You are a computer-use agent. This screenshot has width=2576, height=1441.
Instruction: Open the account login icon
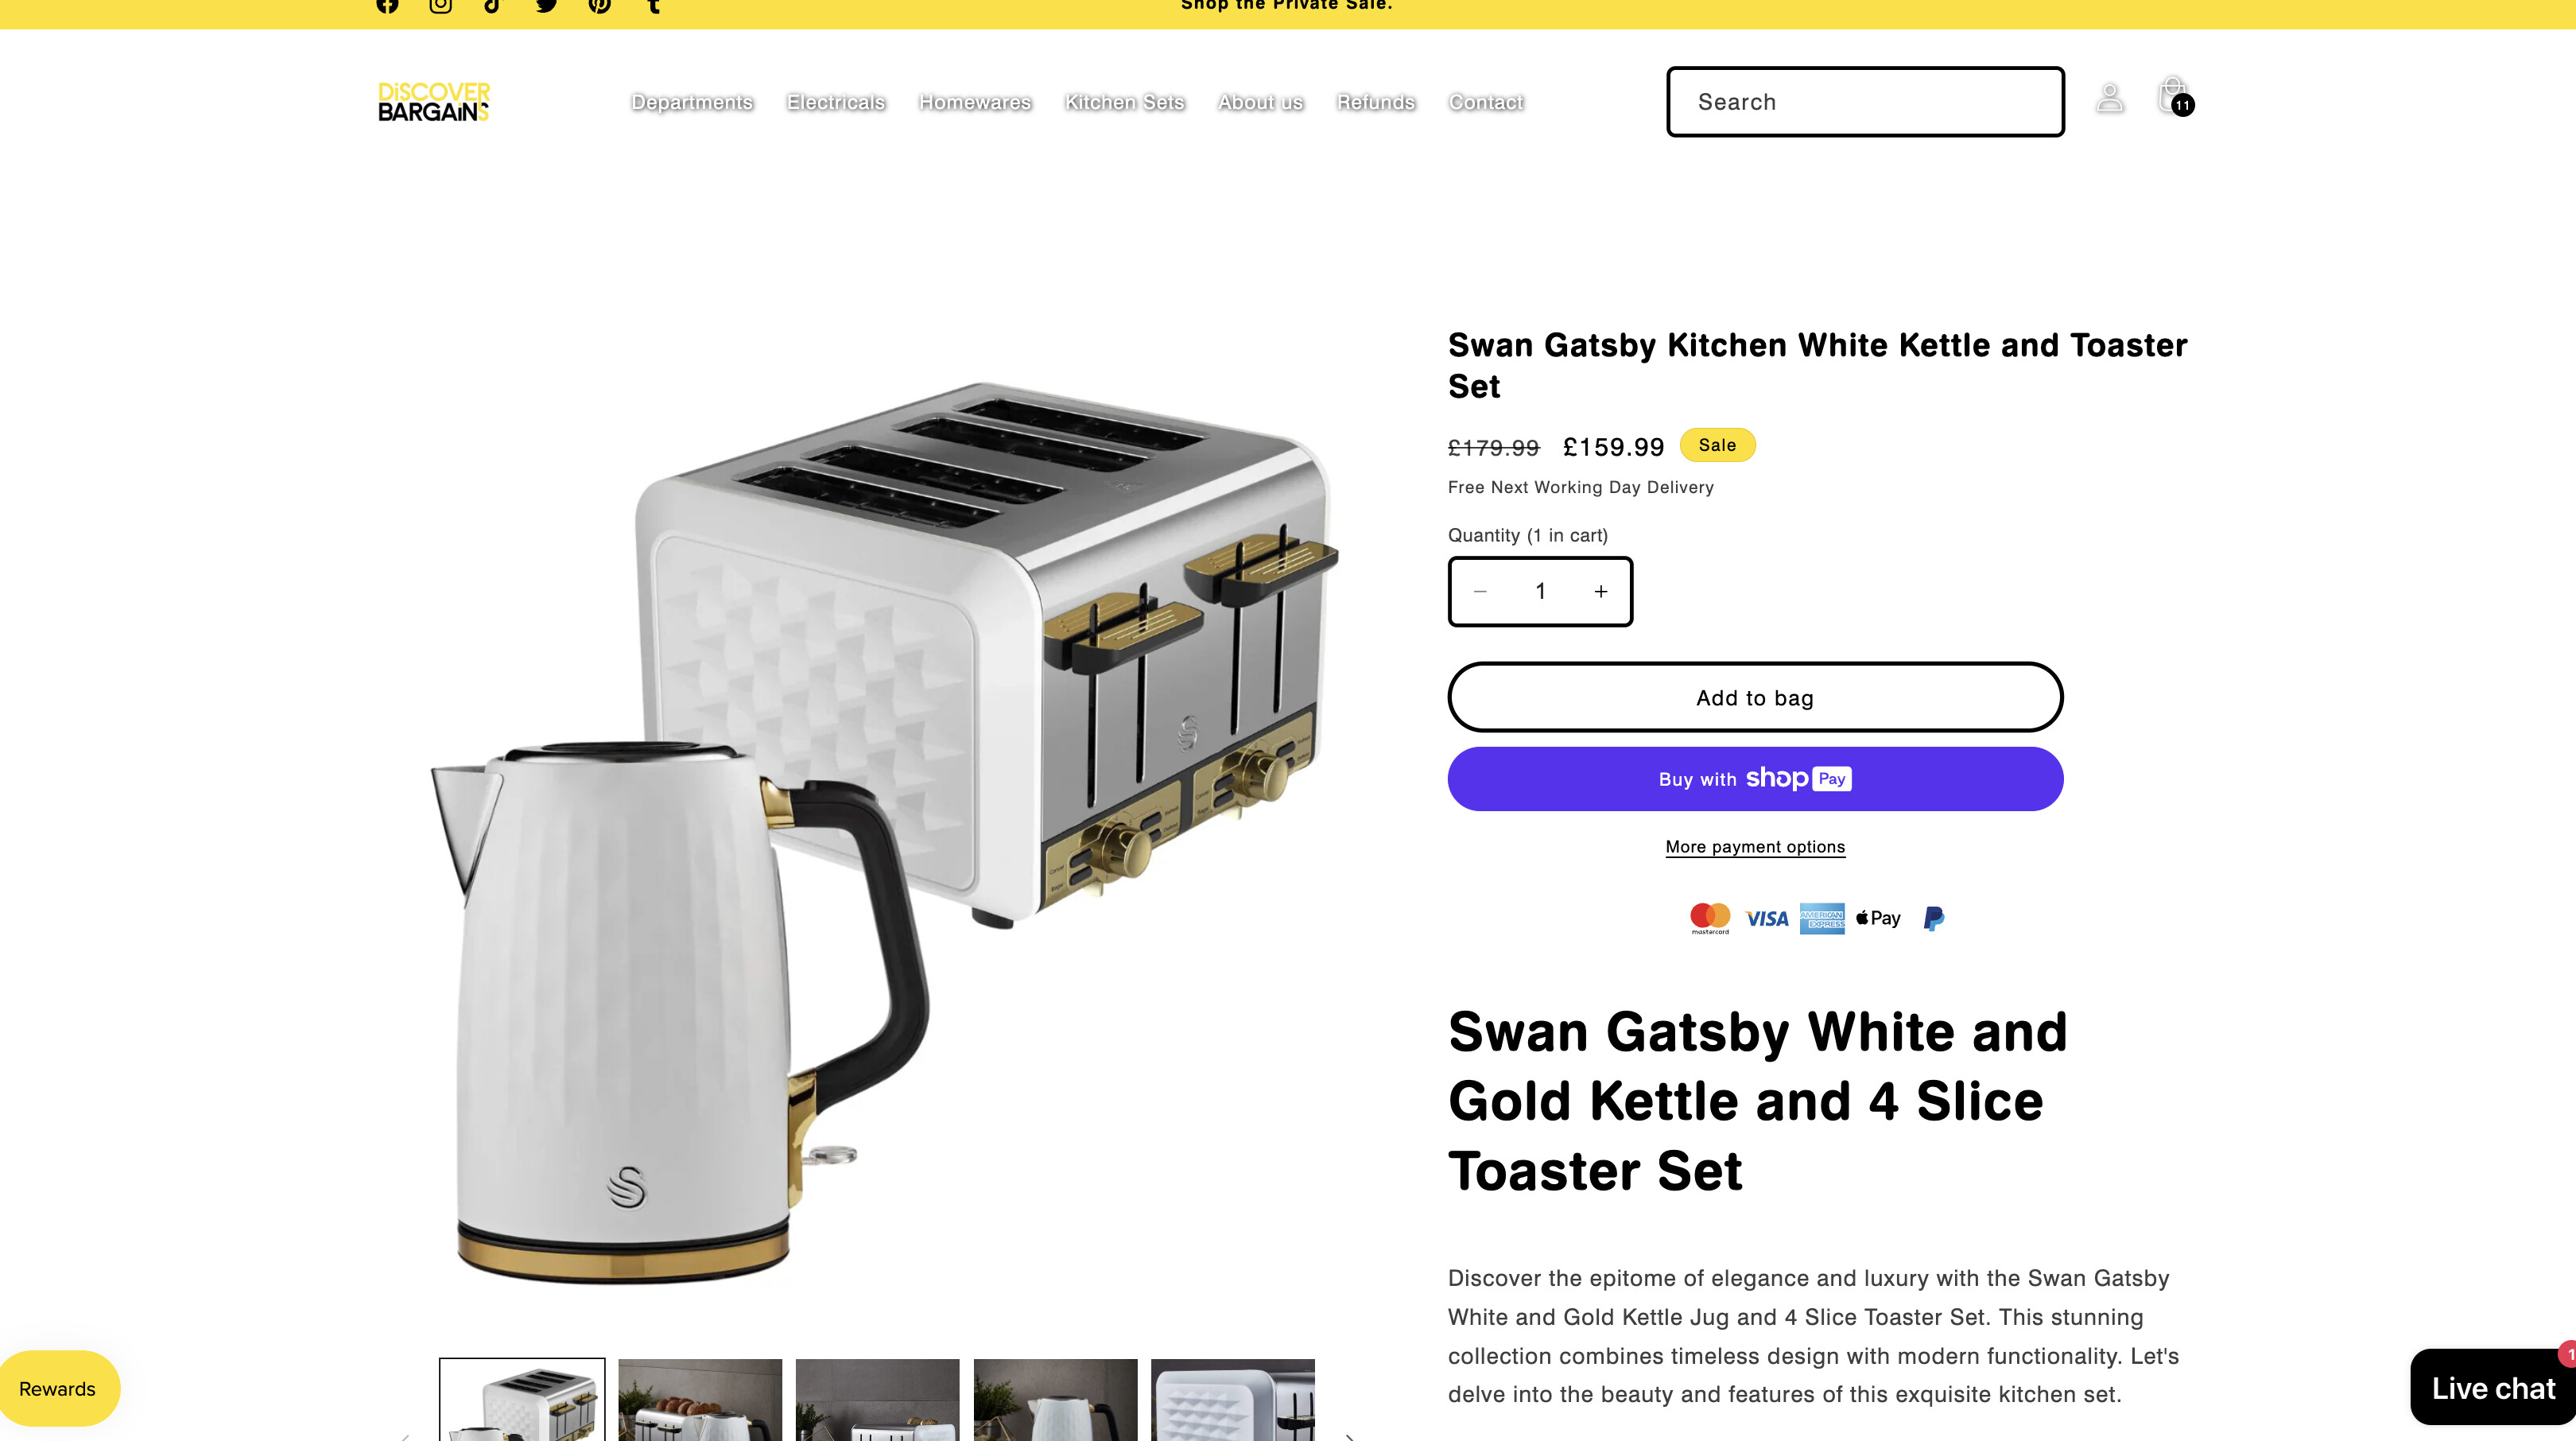click(2109, 99)
